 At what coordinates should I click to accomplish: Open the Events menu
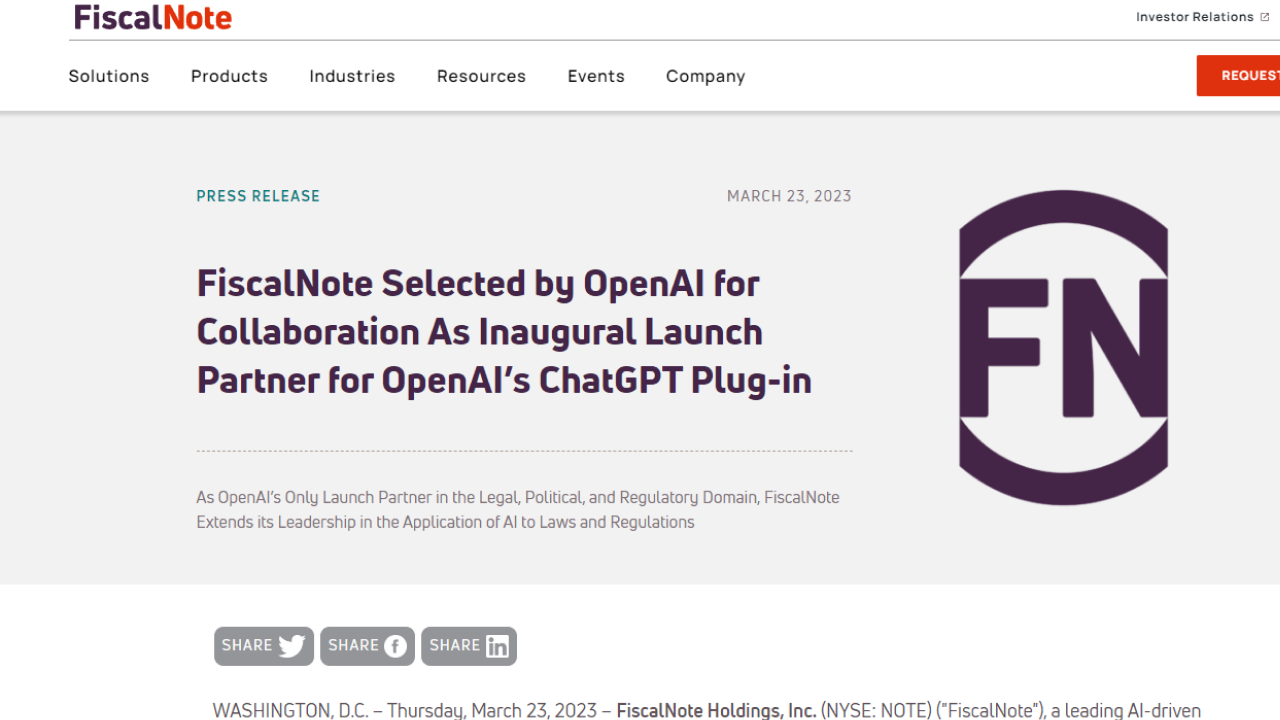click(x=596, y=76)
